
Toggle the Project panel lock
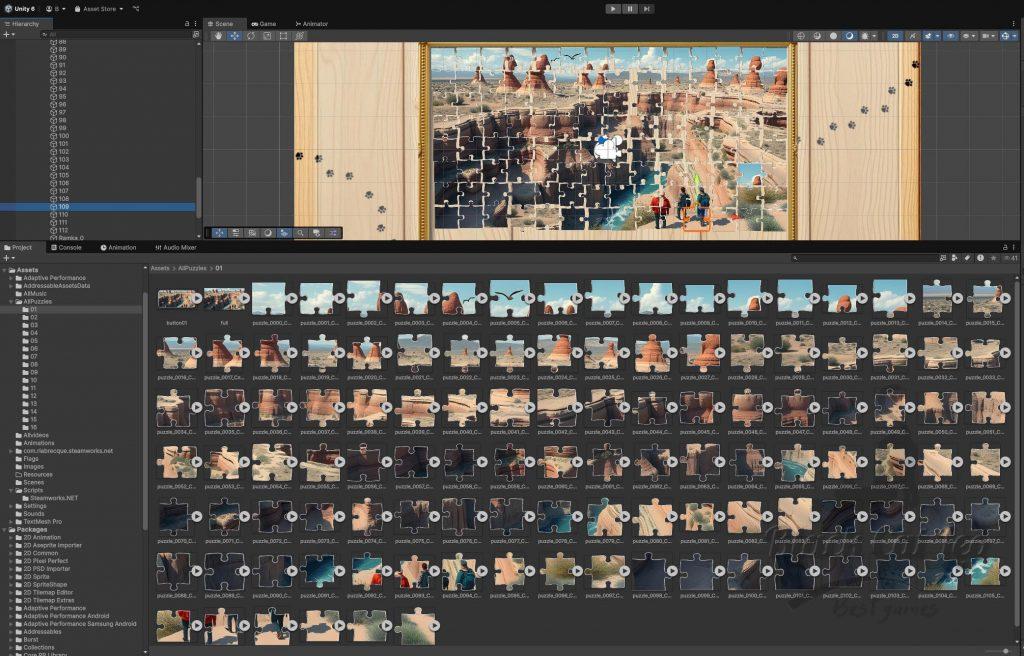[1006, 248]
